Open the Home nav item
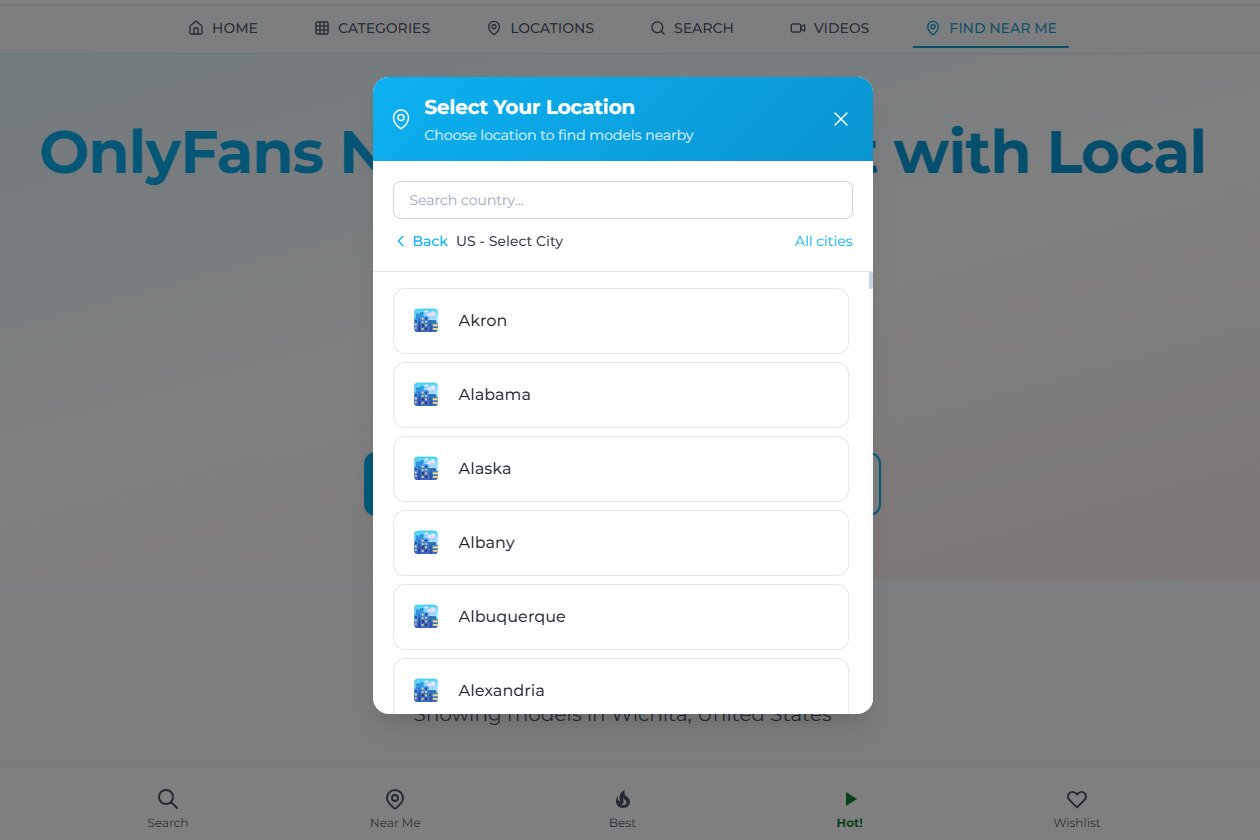The width and height of the screenshot is (1260, 840). pos(223,28)
